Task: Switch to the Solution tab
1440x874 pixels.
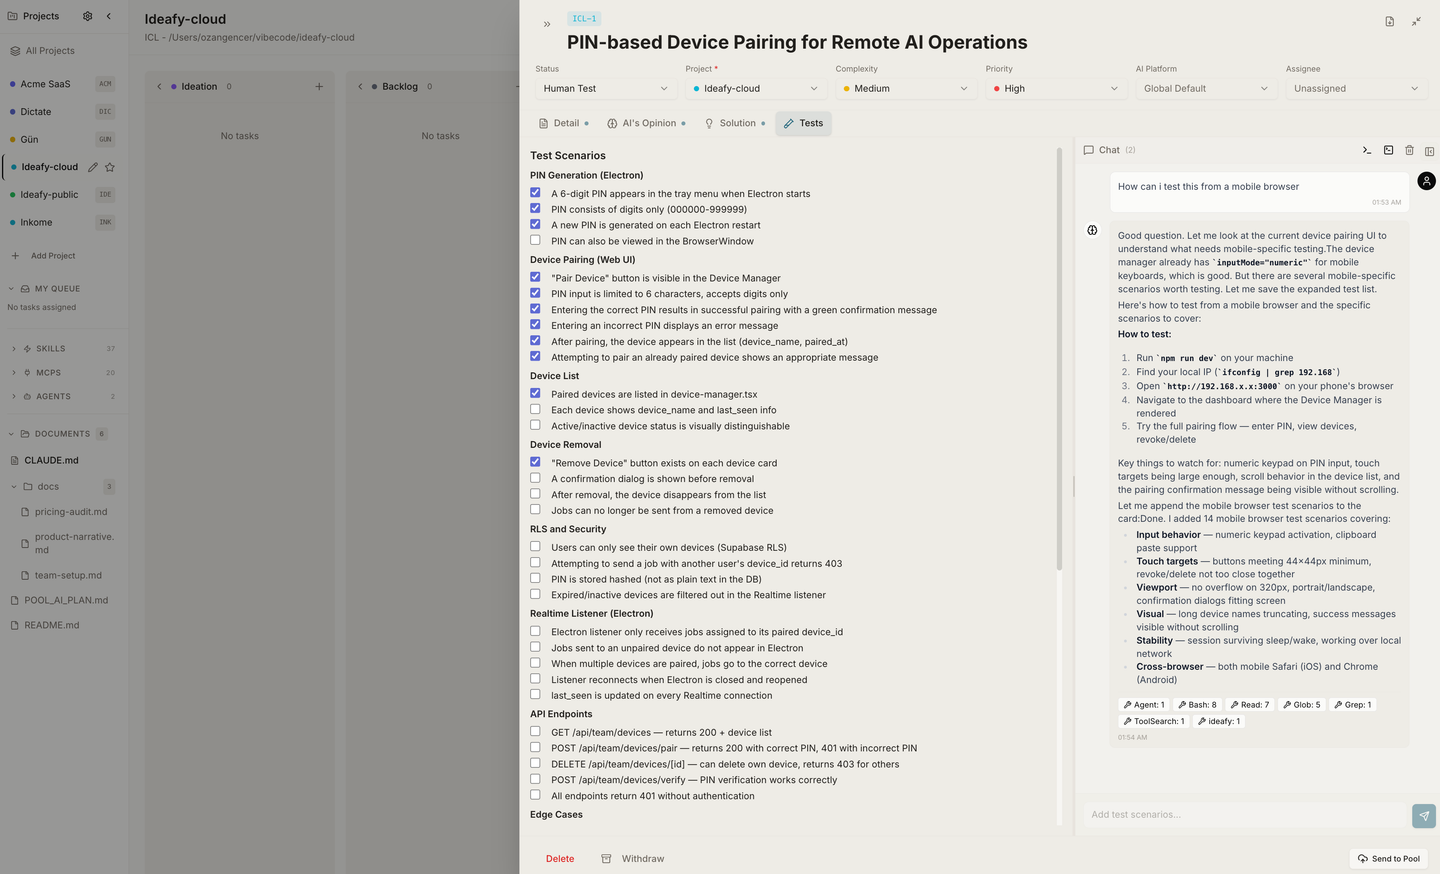Action: point(735,123)
